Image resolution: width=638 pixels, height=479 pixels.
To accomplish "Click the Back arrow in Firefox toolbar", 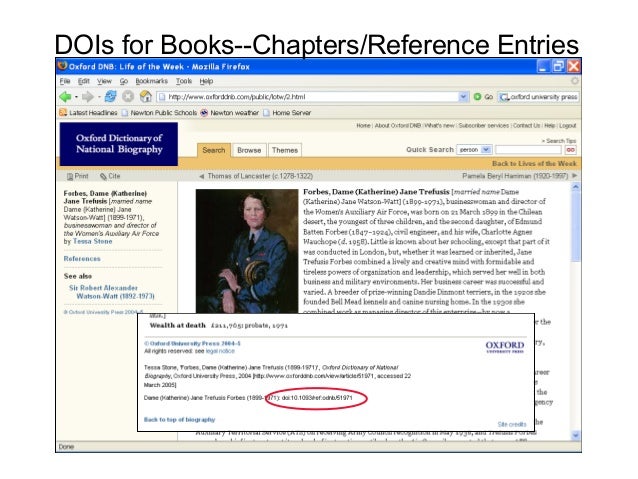I will pos(65,97).
